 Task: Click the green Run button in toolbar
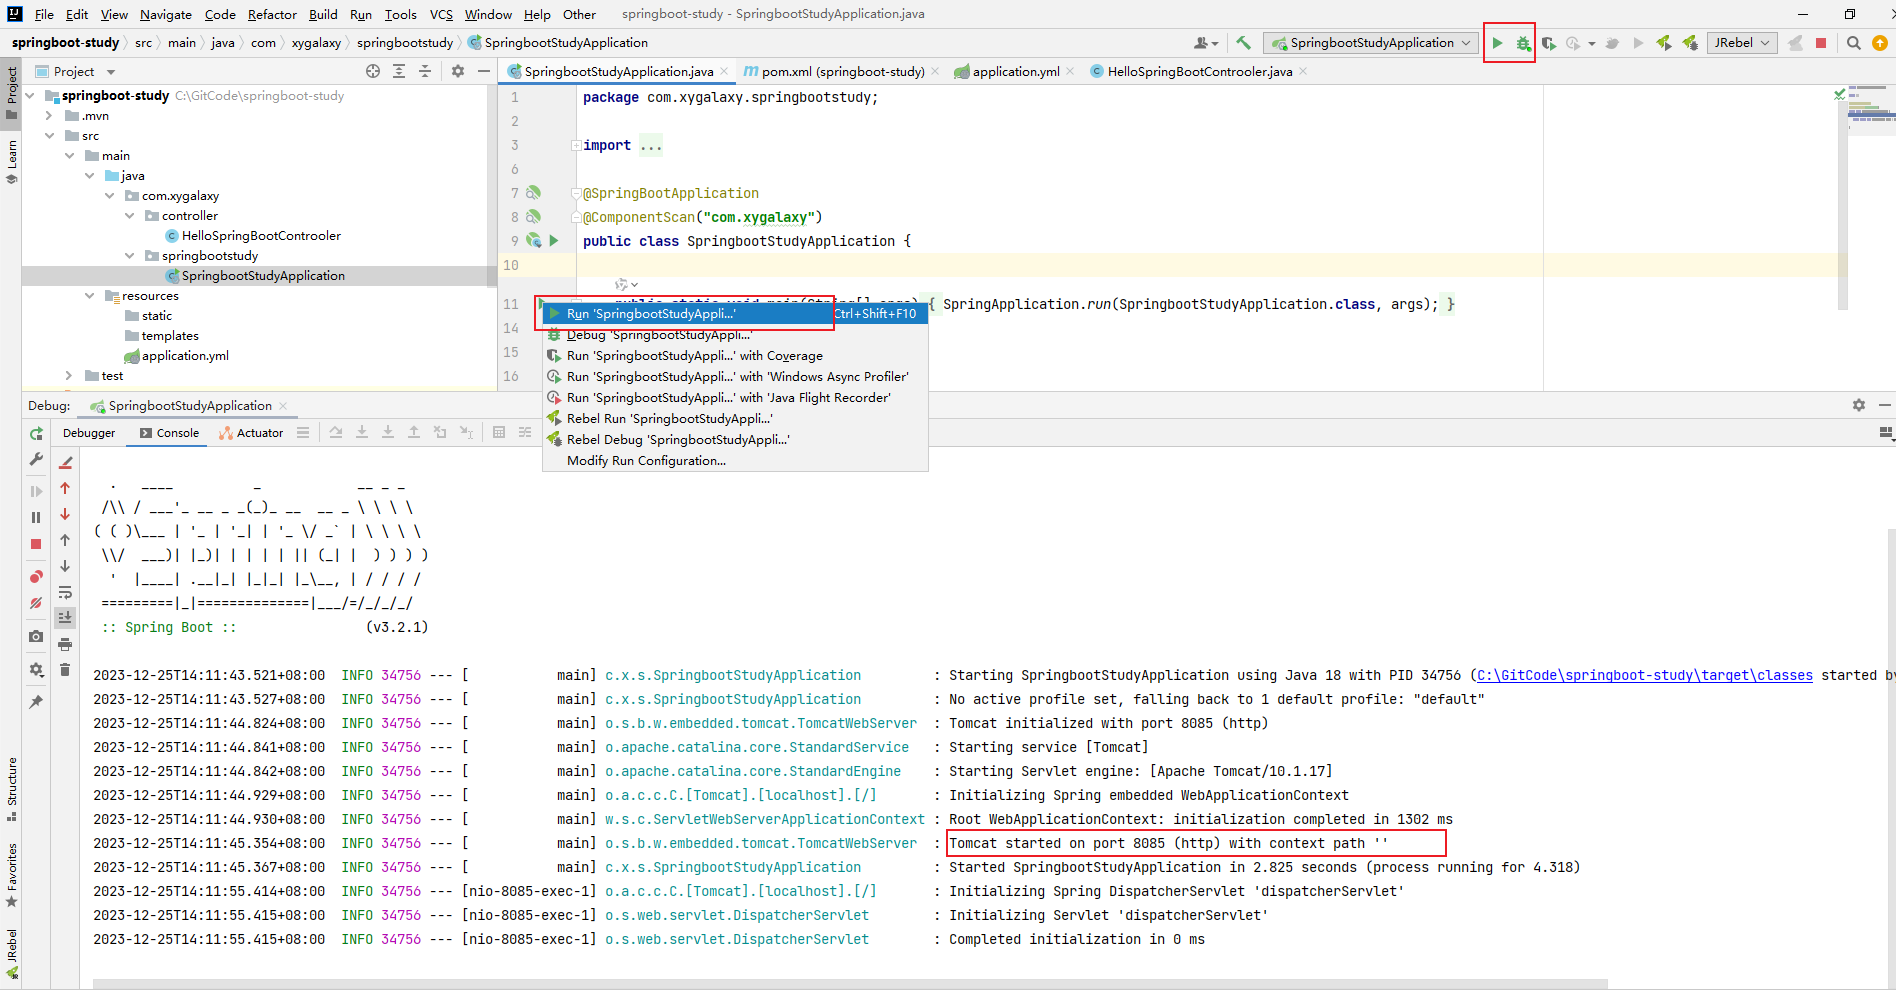pyautogui.click(x=1497, y=43)
